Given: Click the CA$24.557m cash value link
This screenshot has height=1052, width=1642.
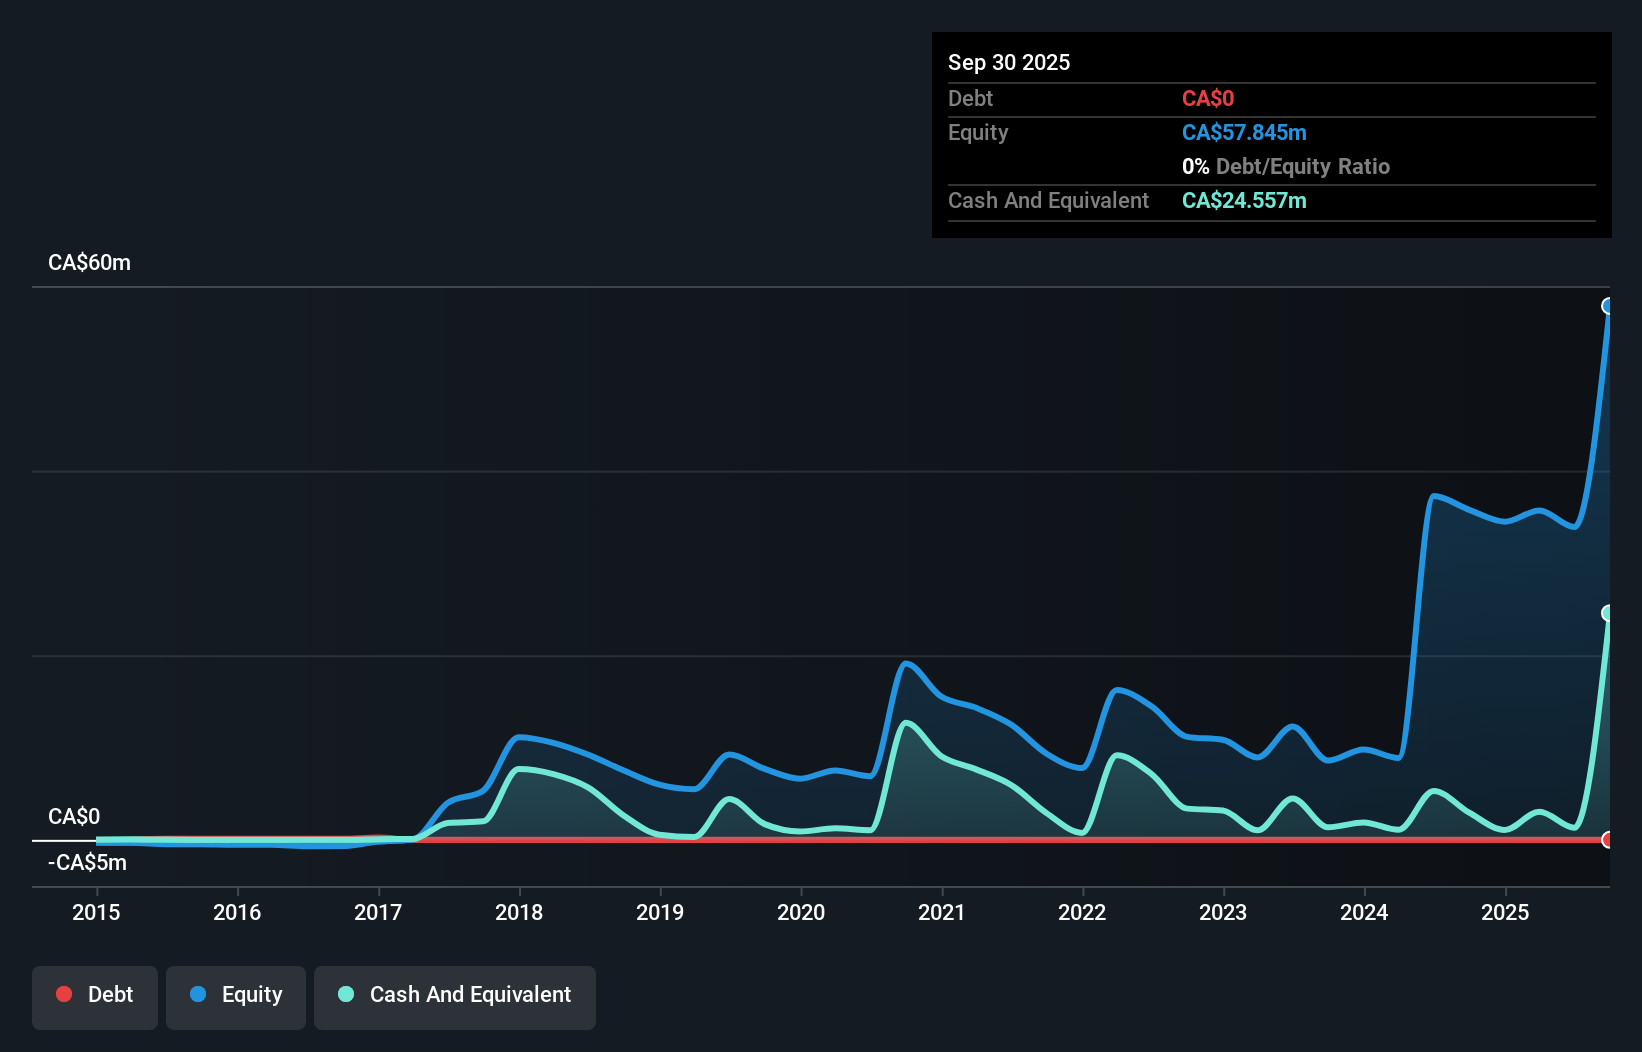Looking at the screenshot, I should click(x=1243, y=201).
